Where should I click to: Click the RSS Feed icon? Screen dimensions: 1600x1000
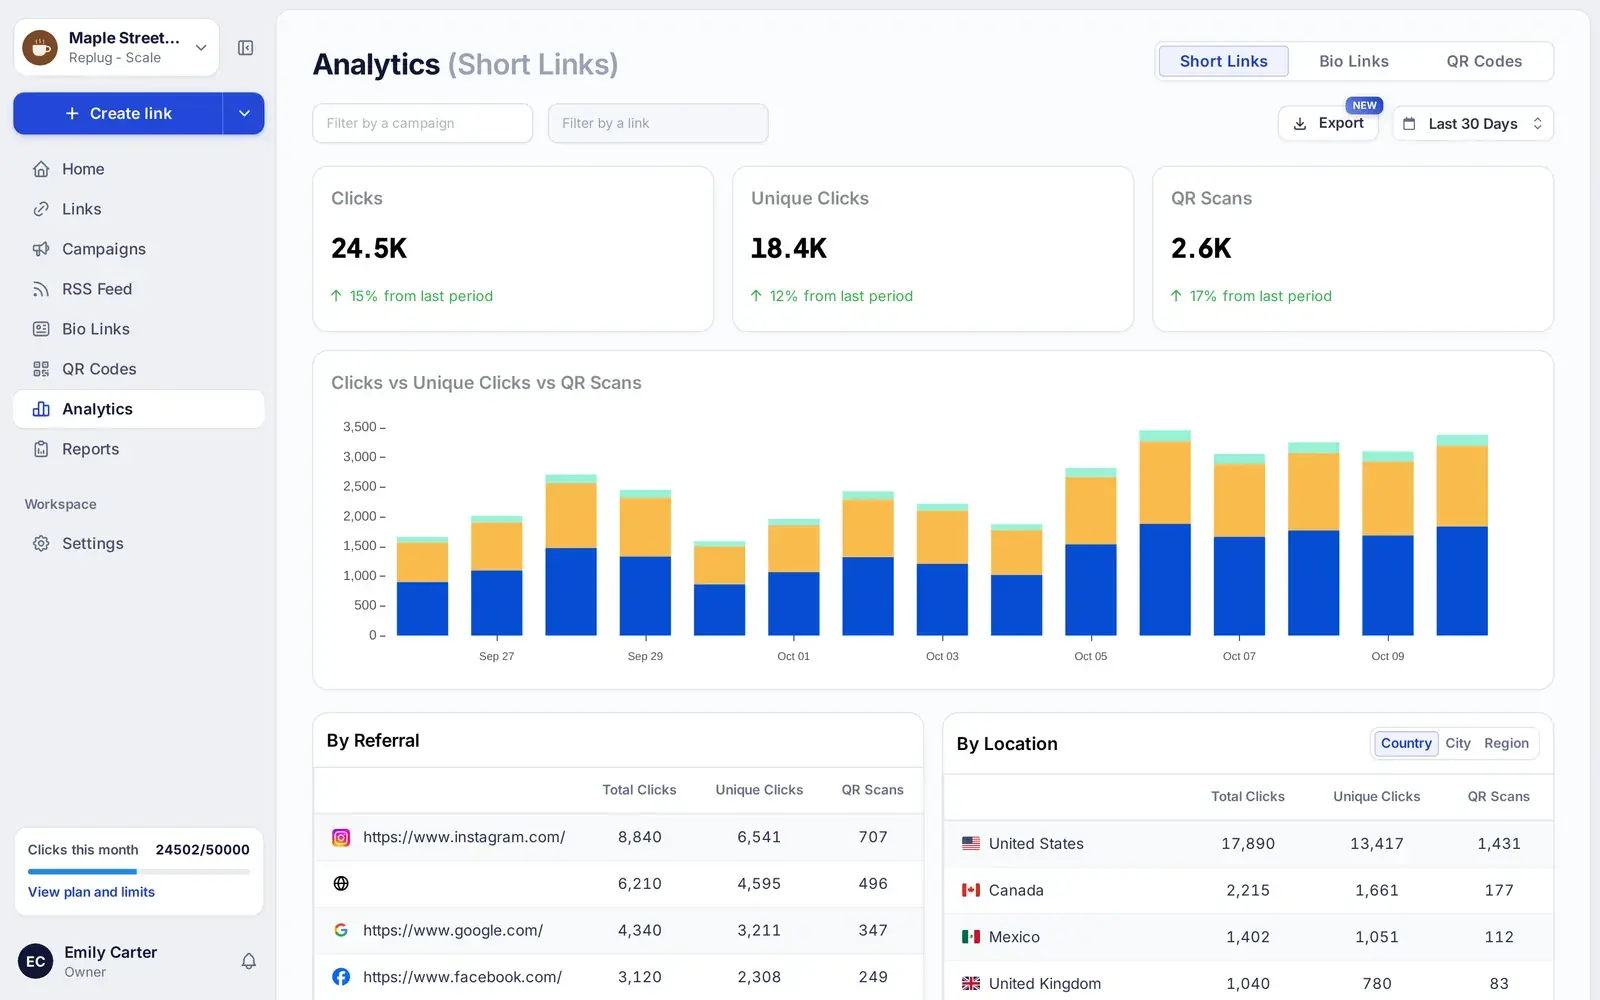click(x=41, y=289)
